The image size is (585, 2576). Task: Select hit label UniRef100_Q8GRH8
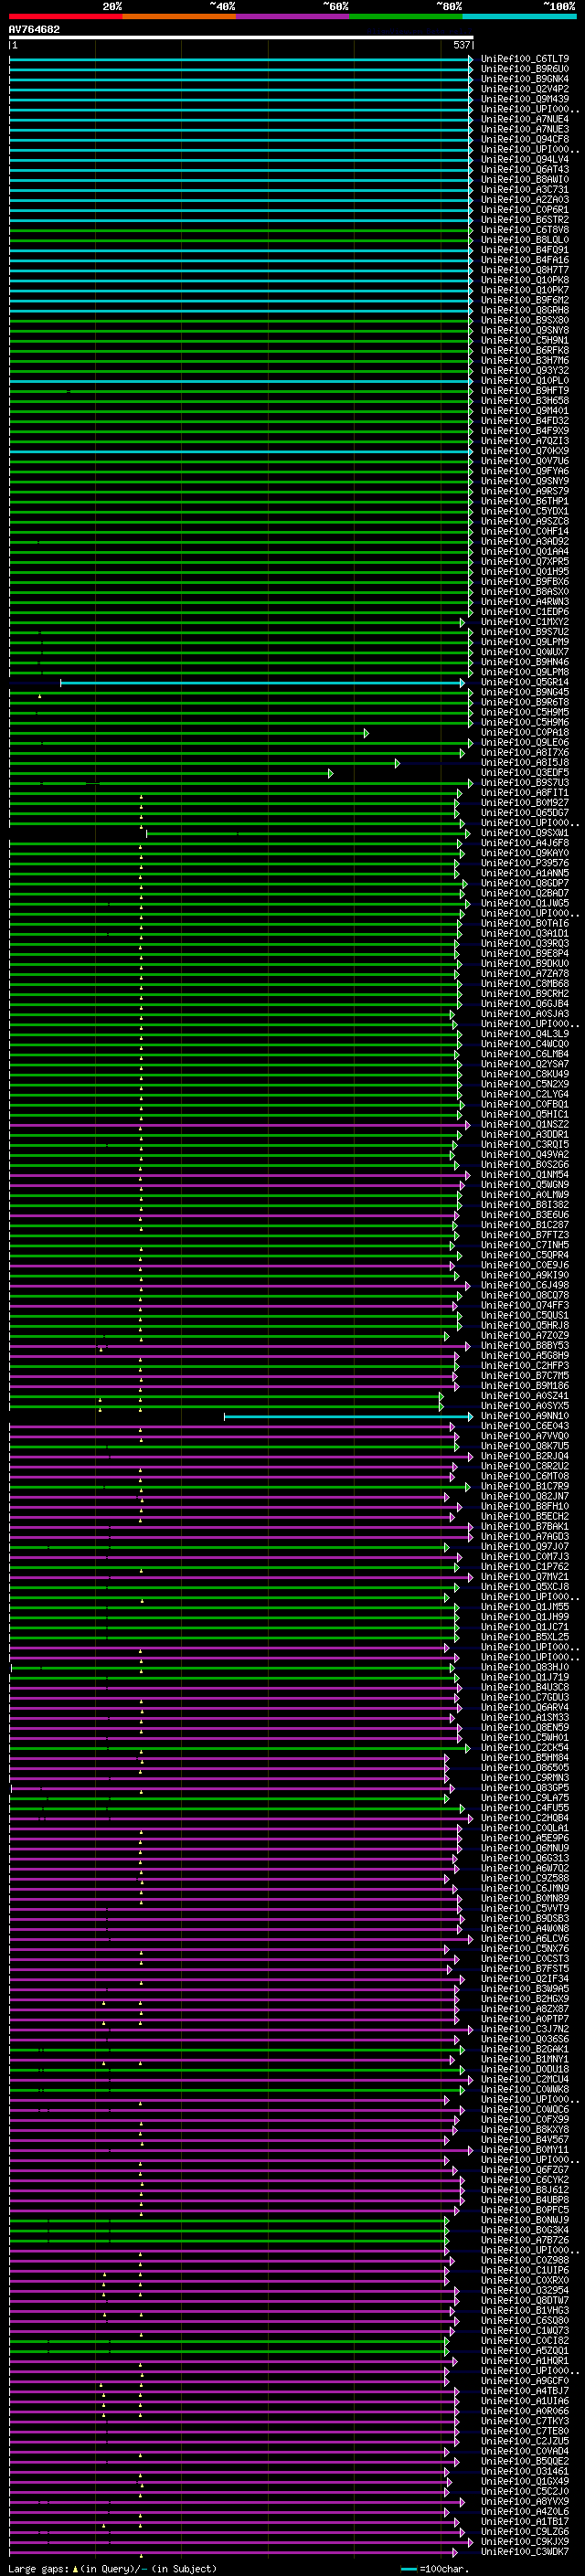click(525, 310)
